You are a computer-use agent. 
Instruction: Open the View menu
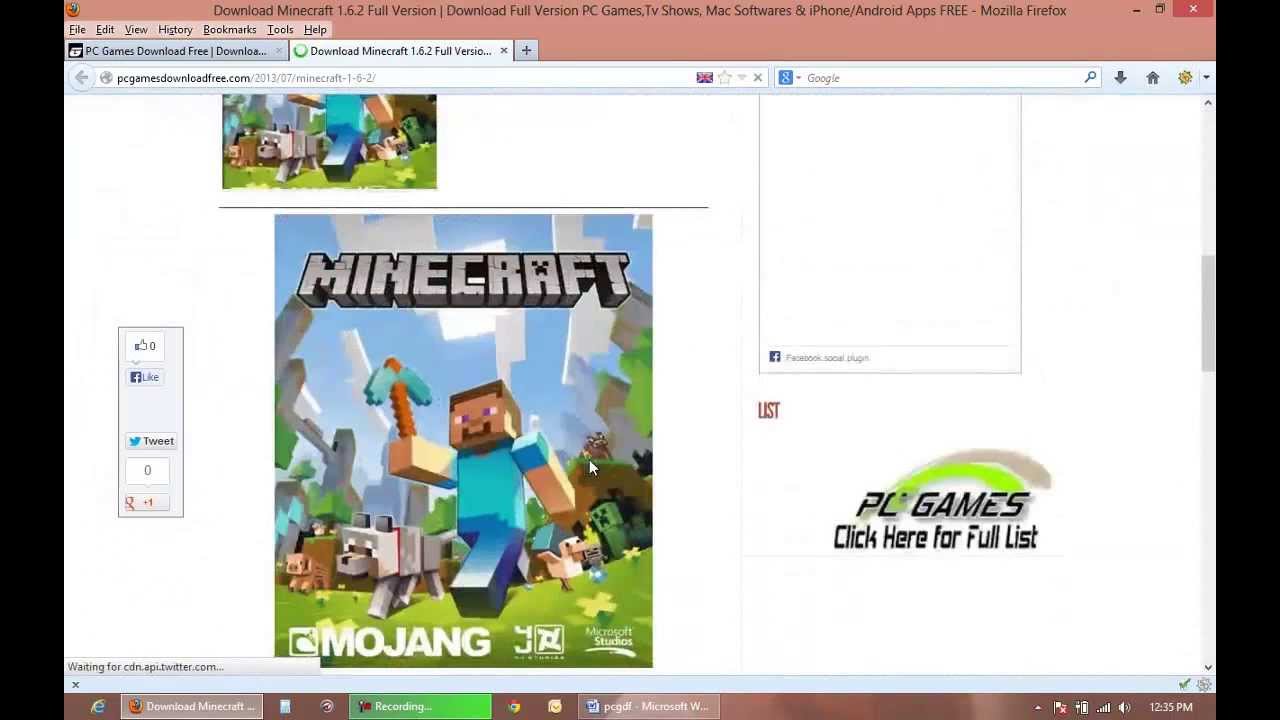[x=136, y=30]
